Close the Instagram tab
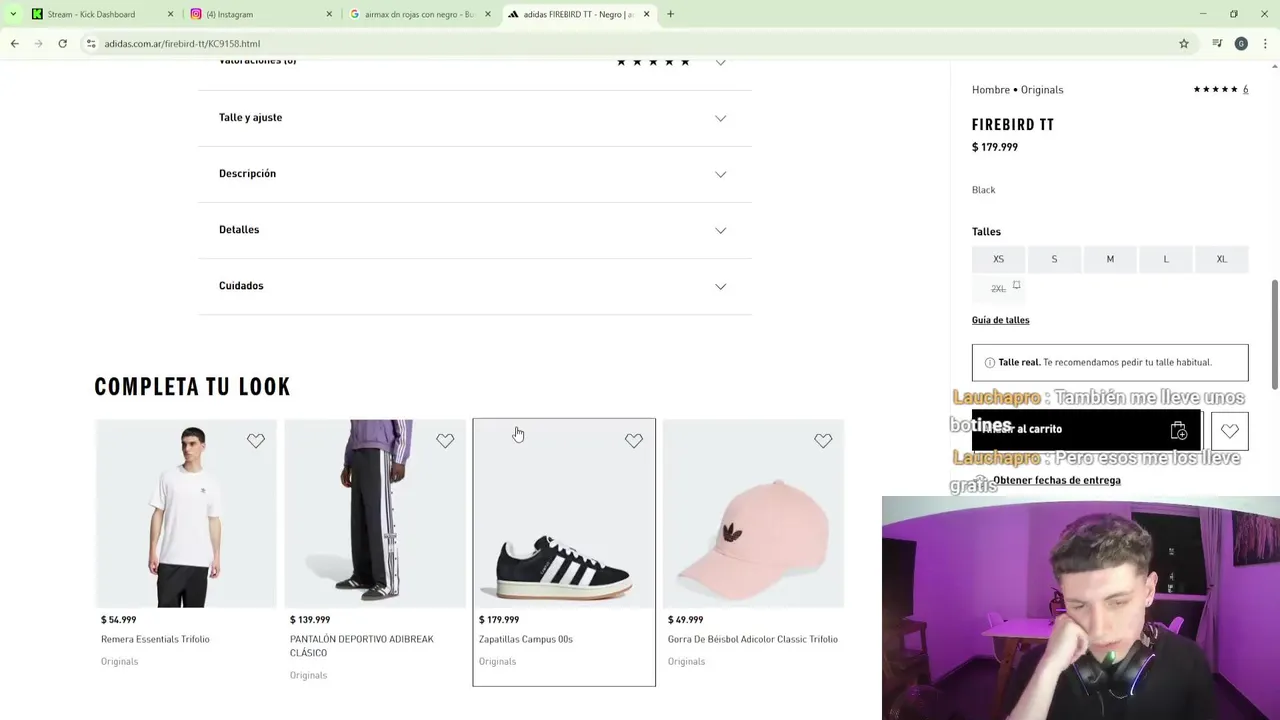This screenshot has height=720, width=1280. click(x=329, y=14)
